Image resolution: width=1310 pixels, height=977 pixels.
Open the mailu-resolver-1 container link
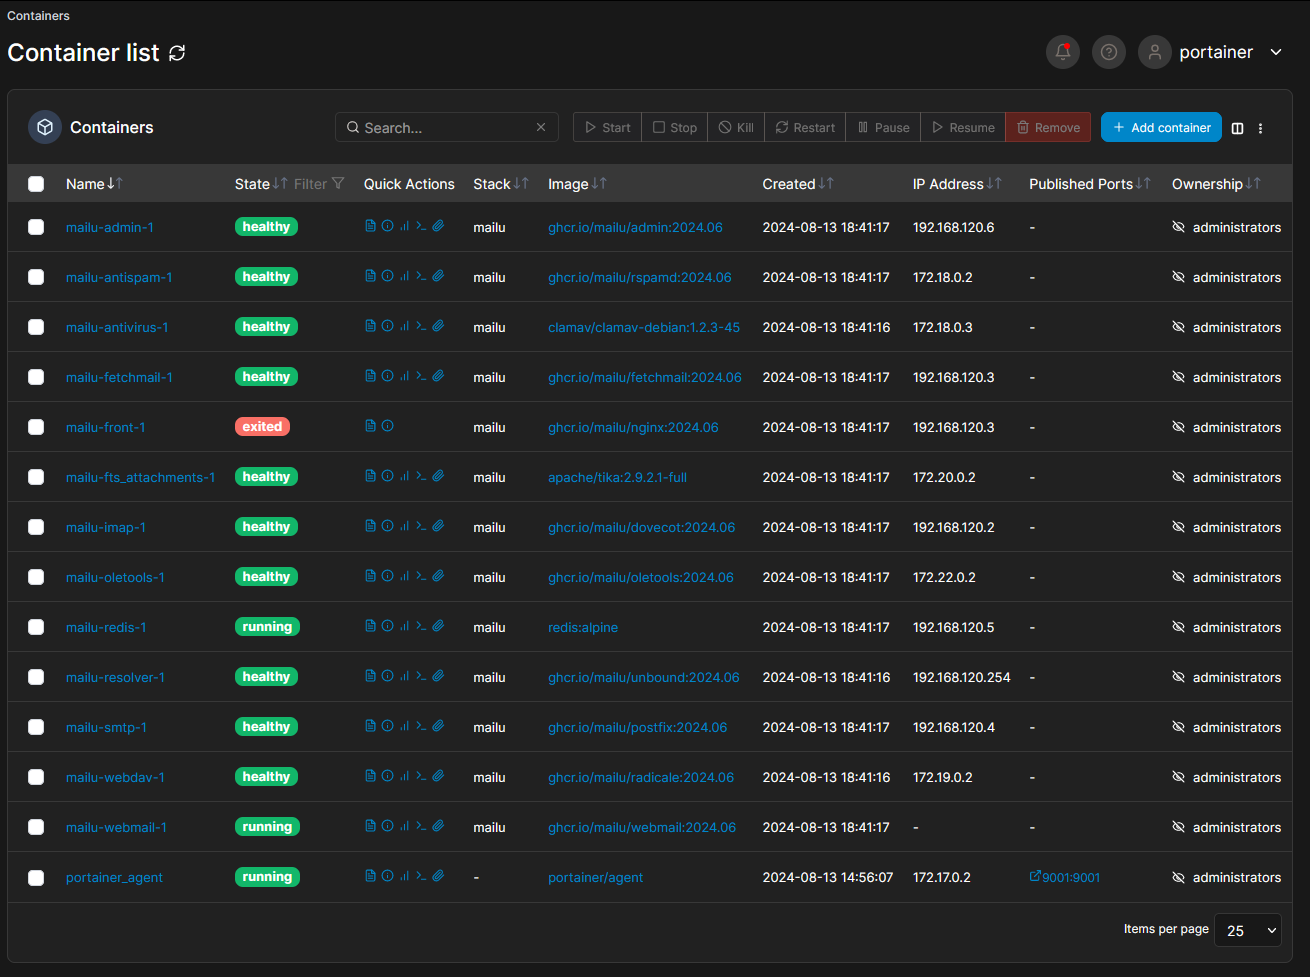[115, 677]
